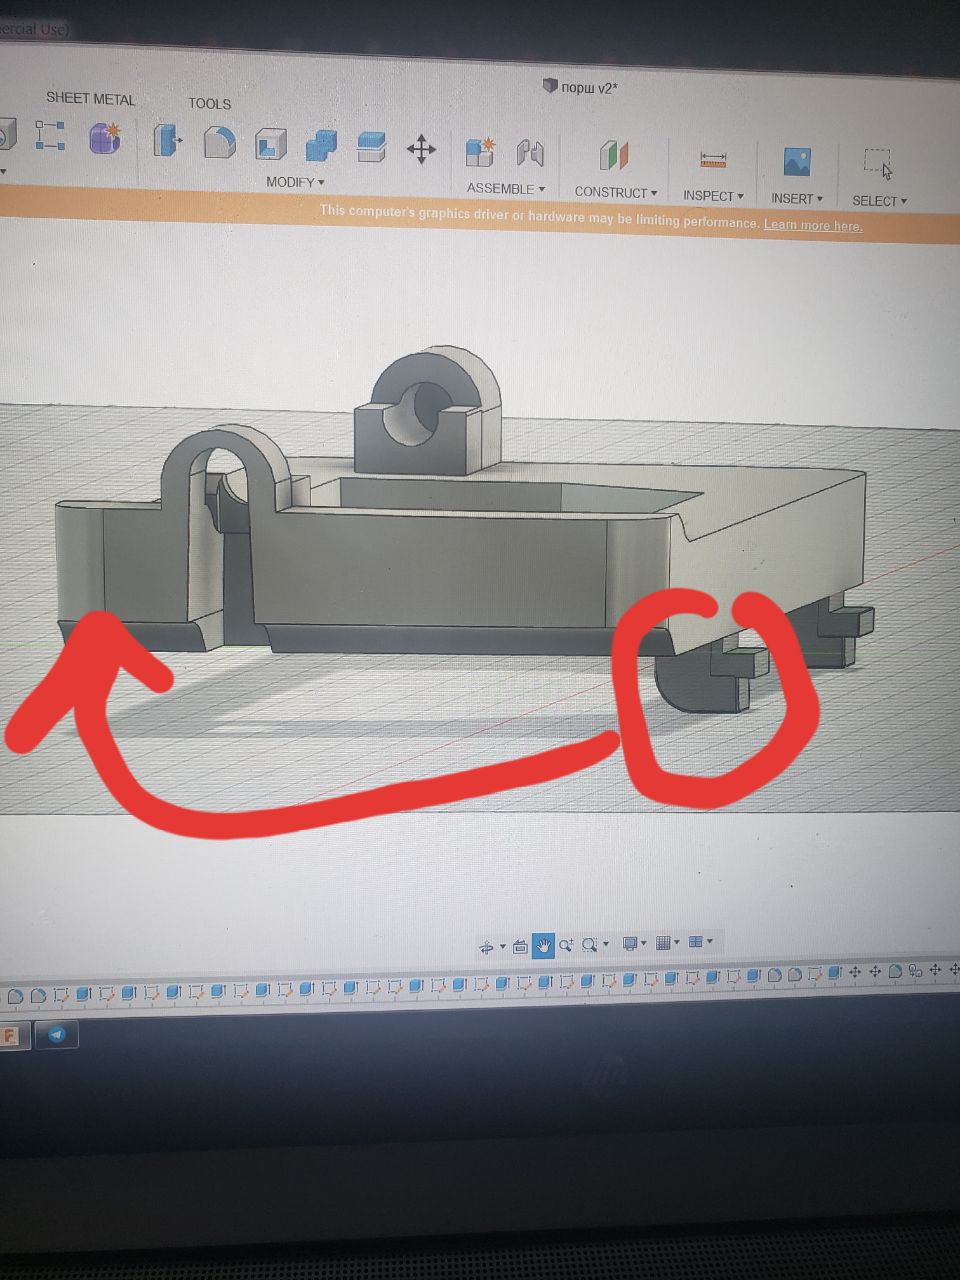The image size is (960, 1280).
Task: Click the graphics driver warning message
Action: click(540, 217)
